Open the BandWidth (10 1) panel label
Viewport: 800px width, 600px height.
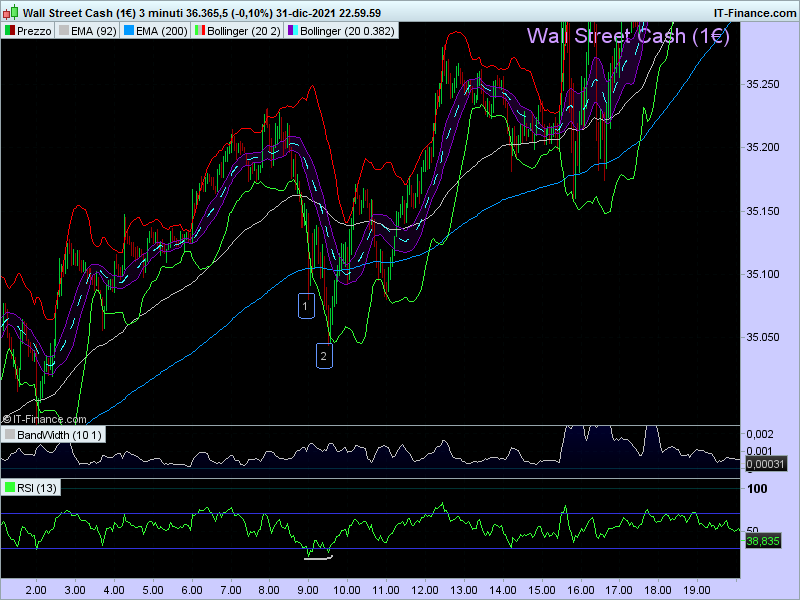(59, 435)
